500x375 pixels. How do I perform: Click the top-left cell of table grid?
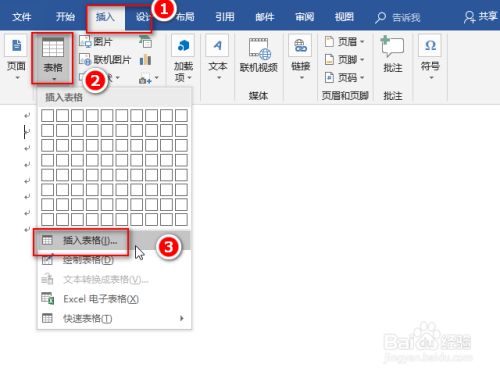click(x=47, y=116)
